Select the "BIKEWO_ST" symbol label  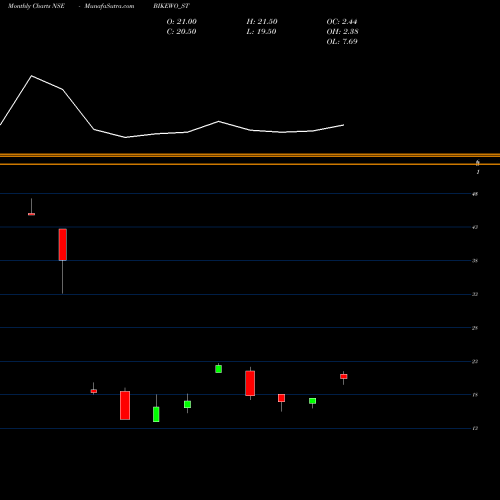pyautogui.click(x=171, y=6)
